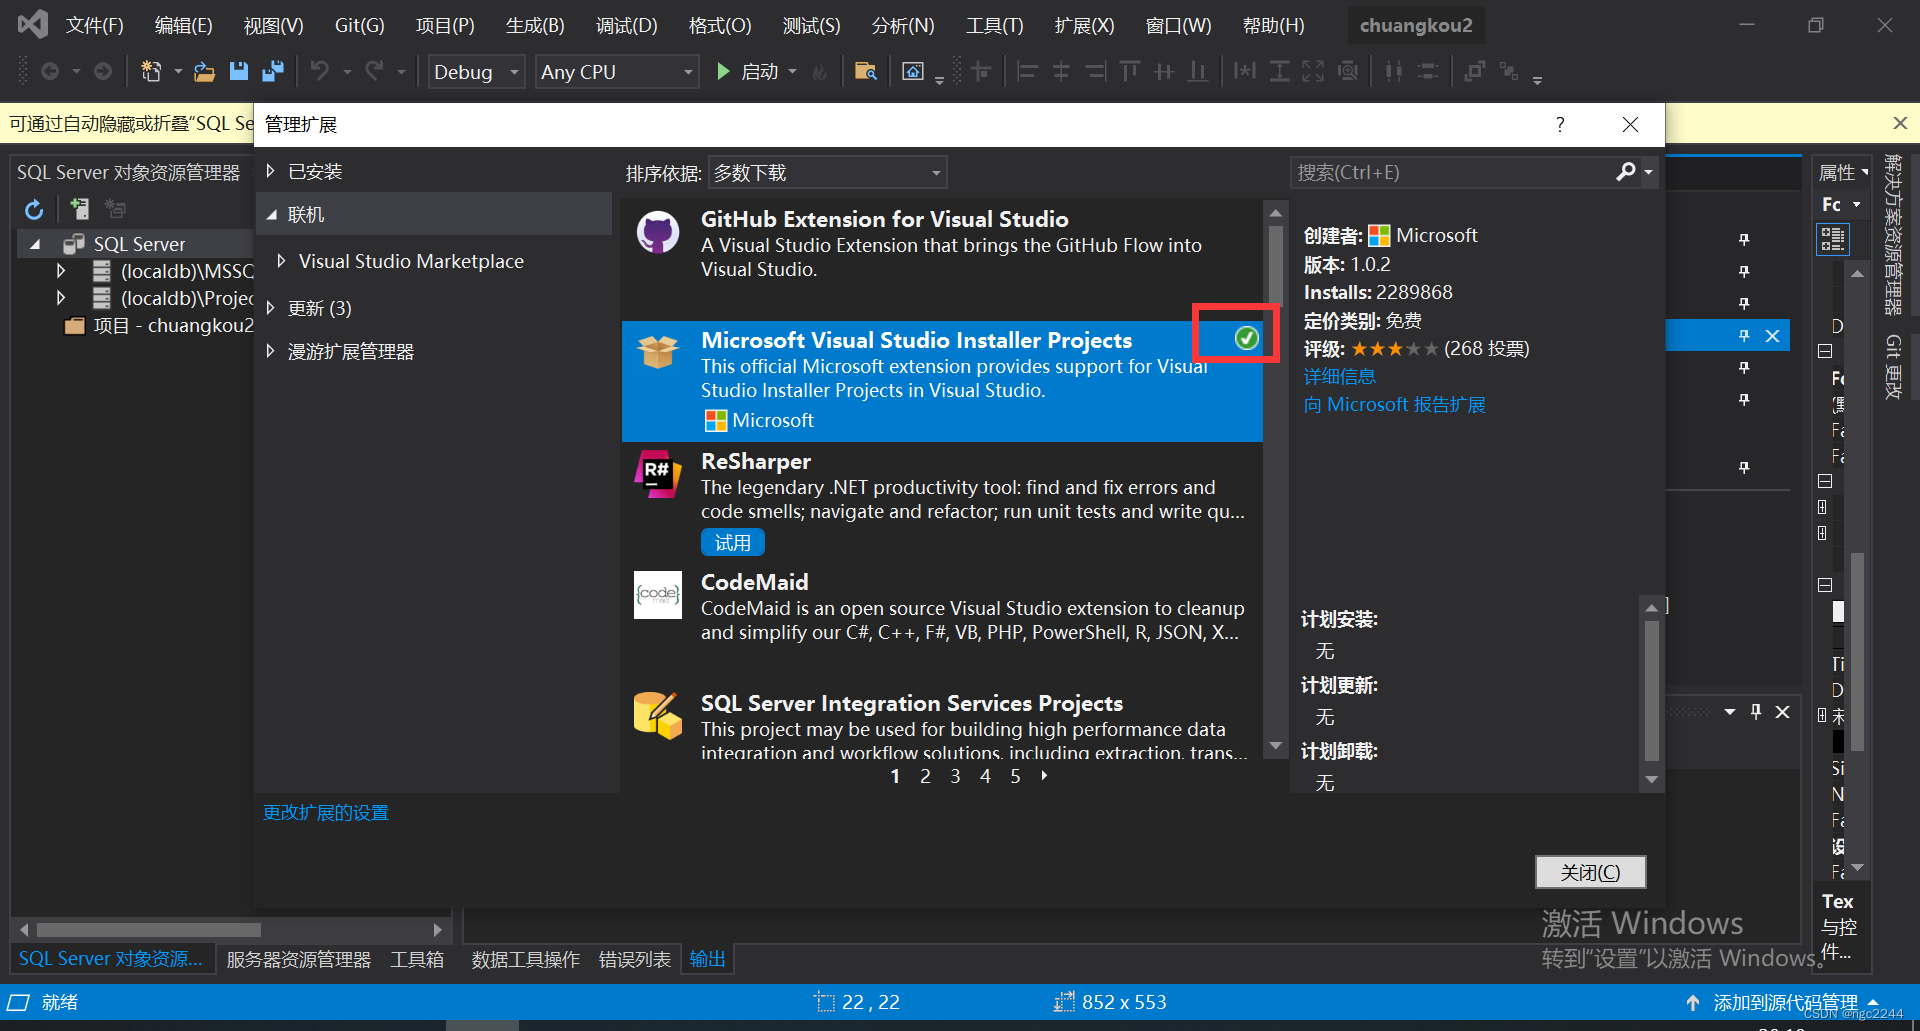Click the 详细信息 link
Screen dimensions: 1920x1031
(x=1339, y=376)
